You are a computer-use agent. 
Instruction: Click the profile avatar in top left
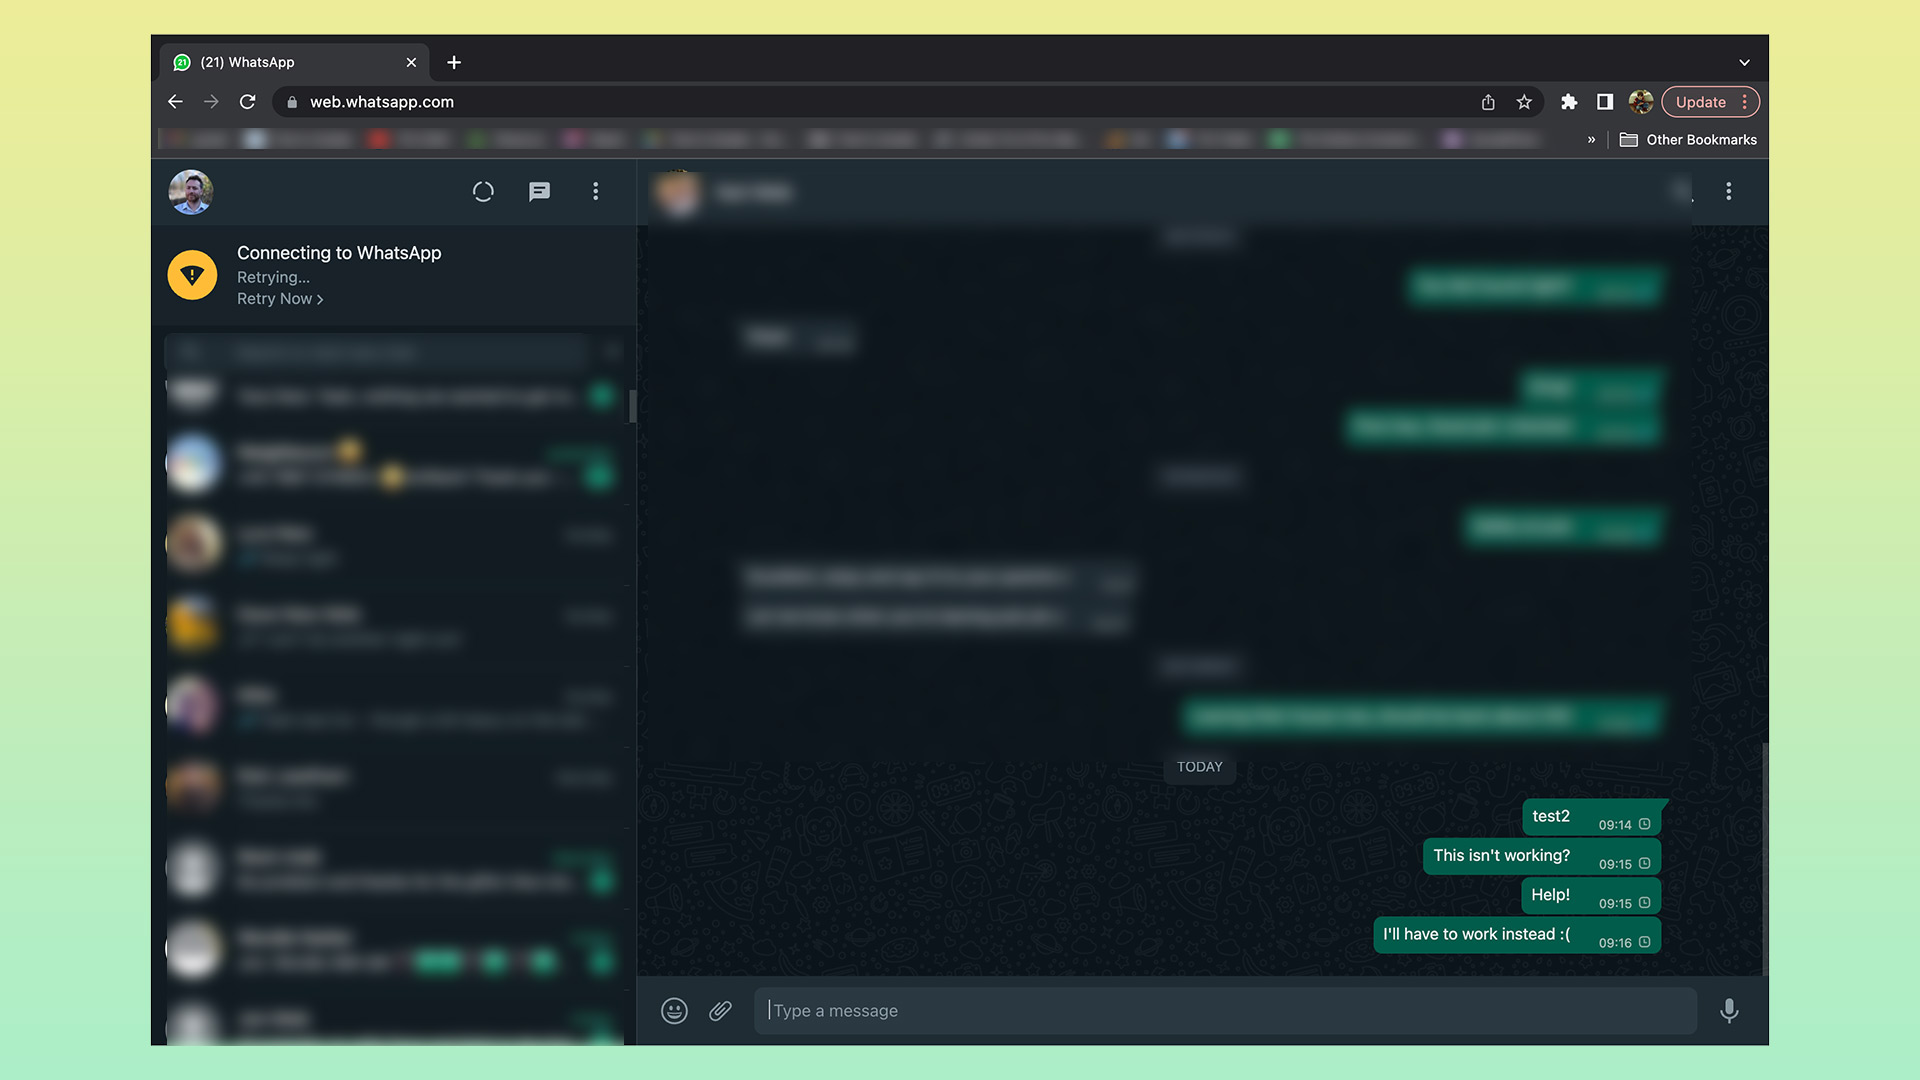click(194, 191)
